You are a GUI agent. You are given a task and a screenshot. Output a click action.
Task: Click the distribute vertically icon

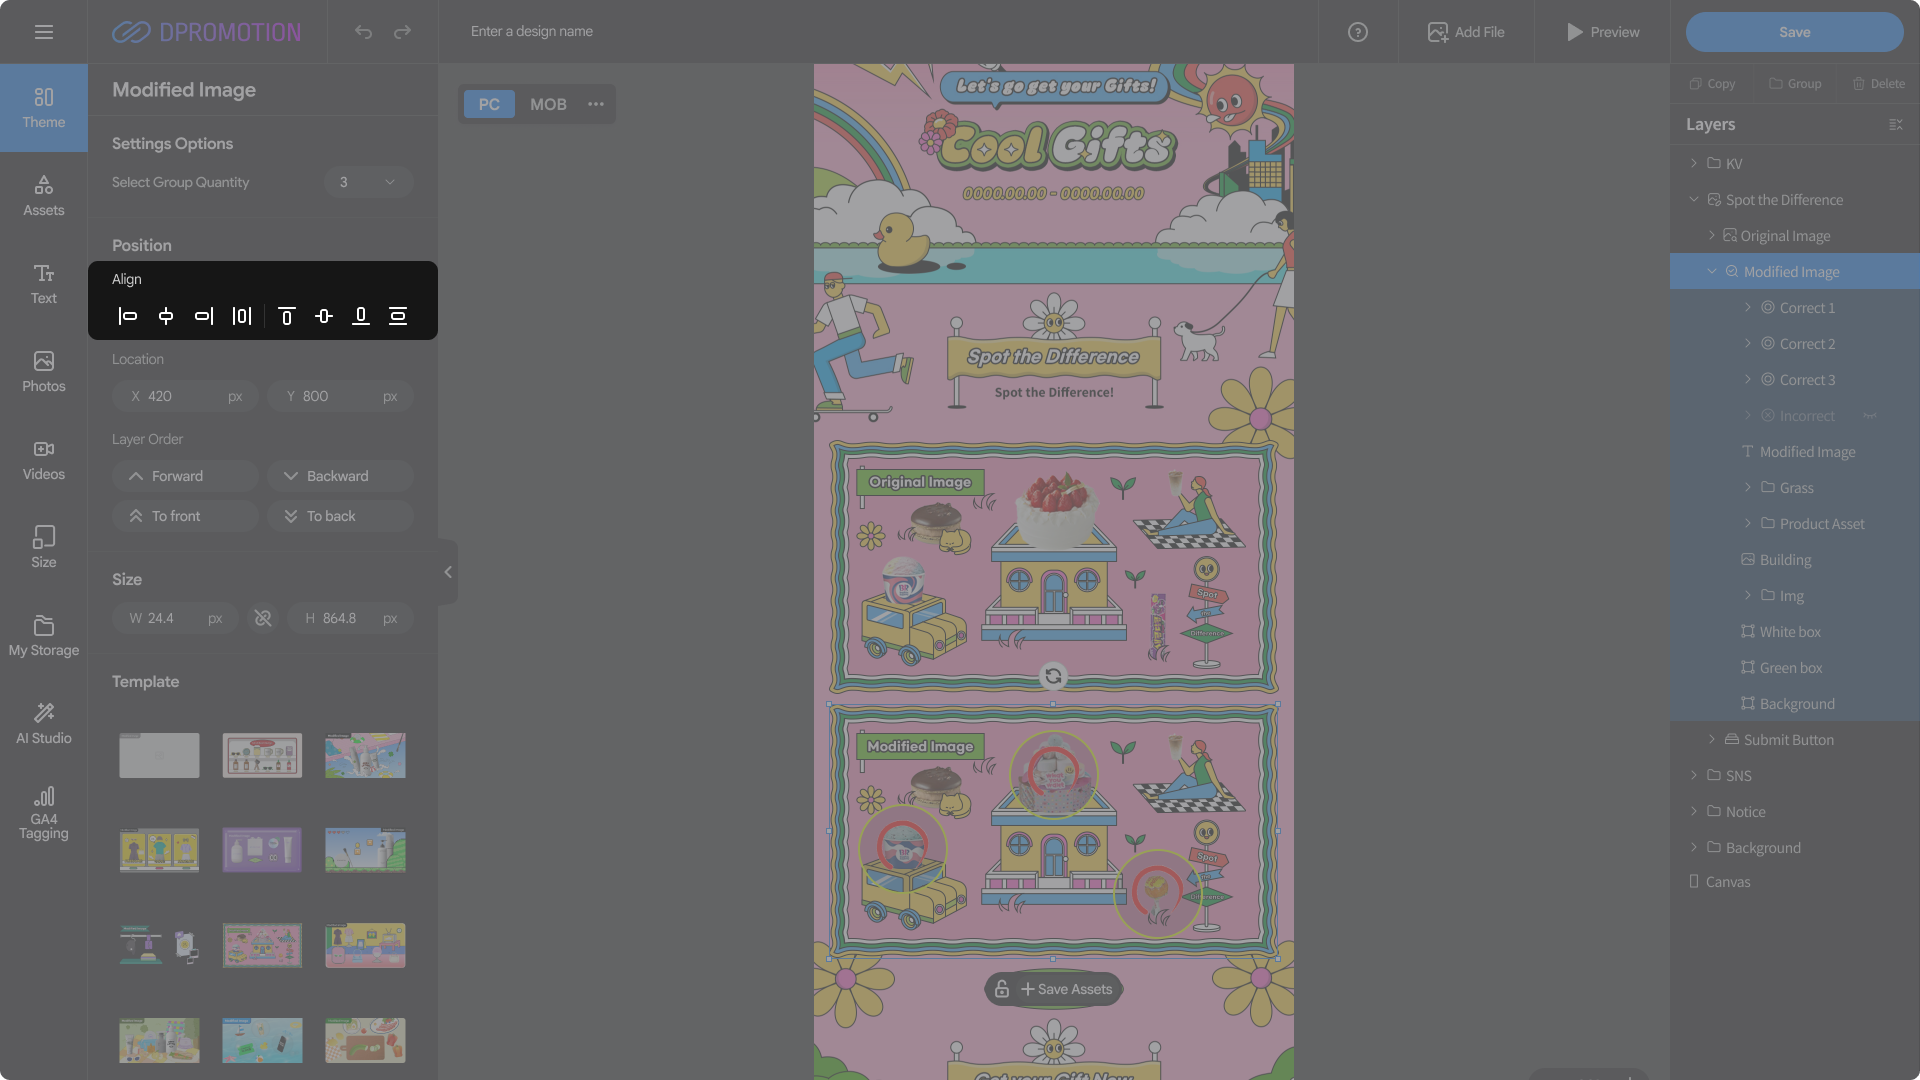click(x=398, y=316)
